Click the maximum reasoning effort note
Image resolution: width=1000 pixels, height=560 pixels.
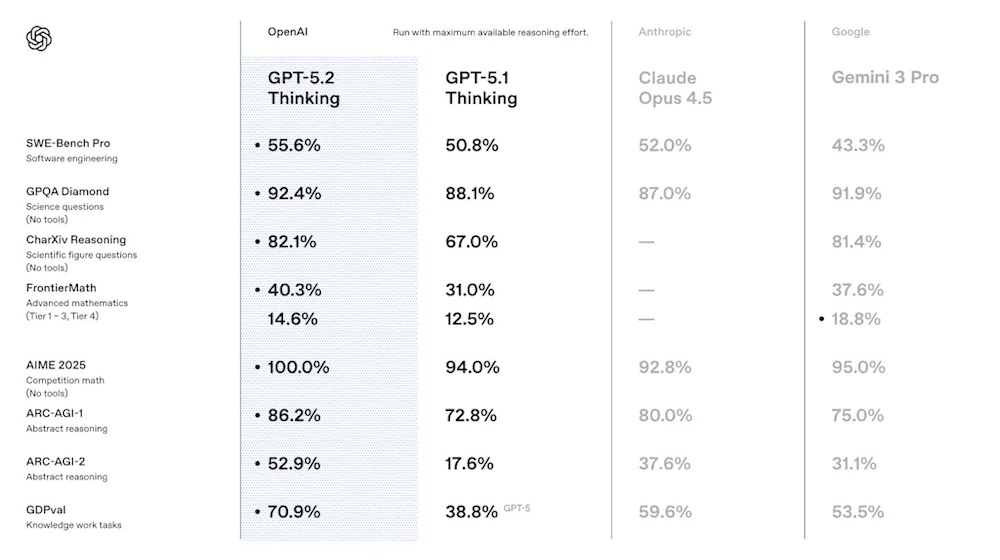(x=490, y=33)
